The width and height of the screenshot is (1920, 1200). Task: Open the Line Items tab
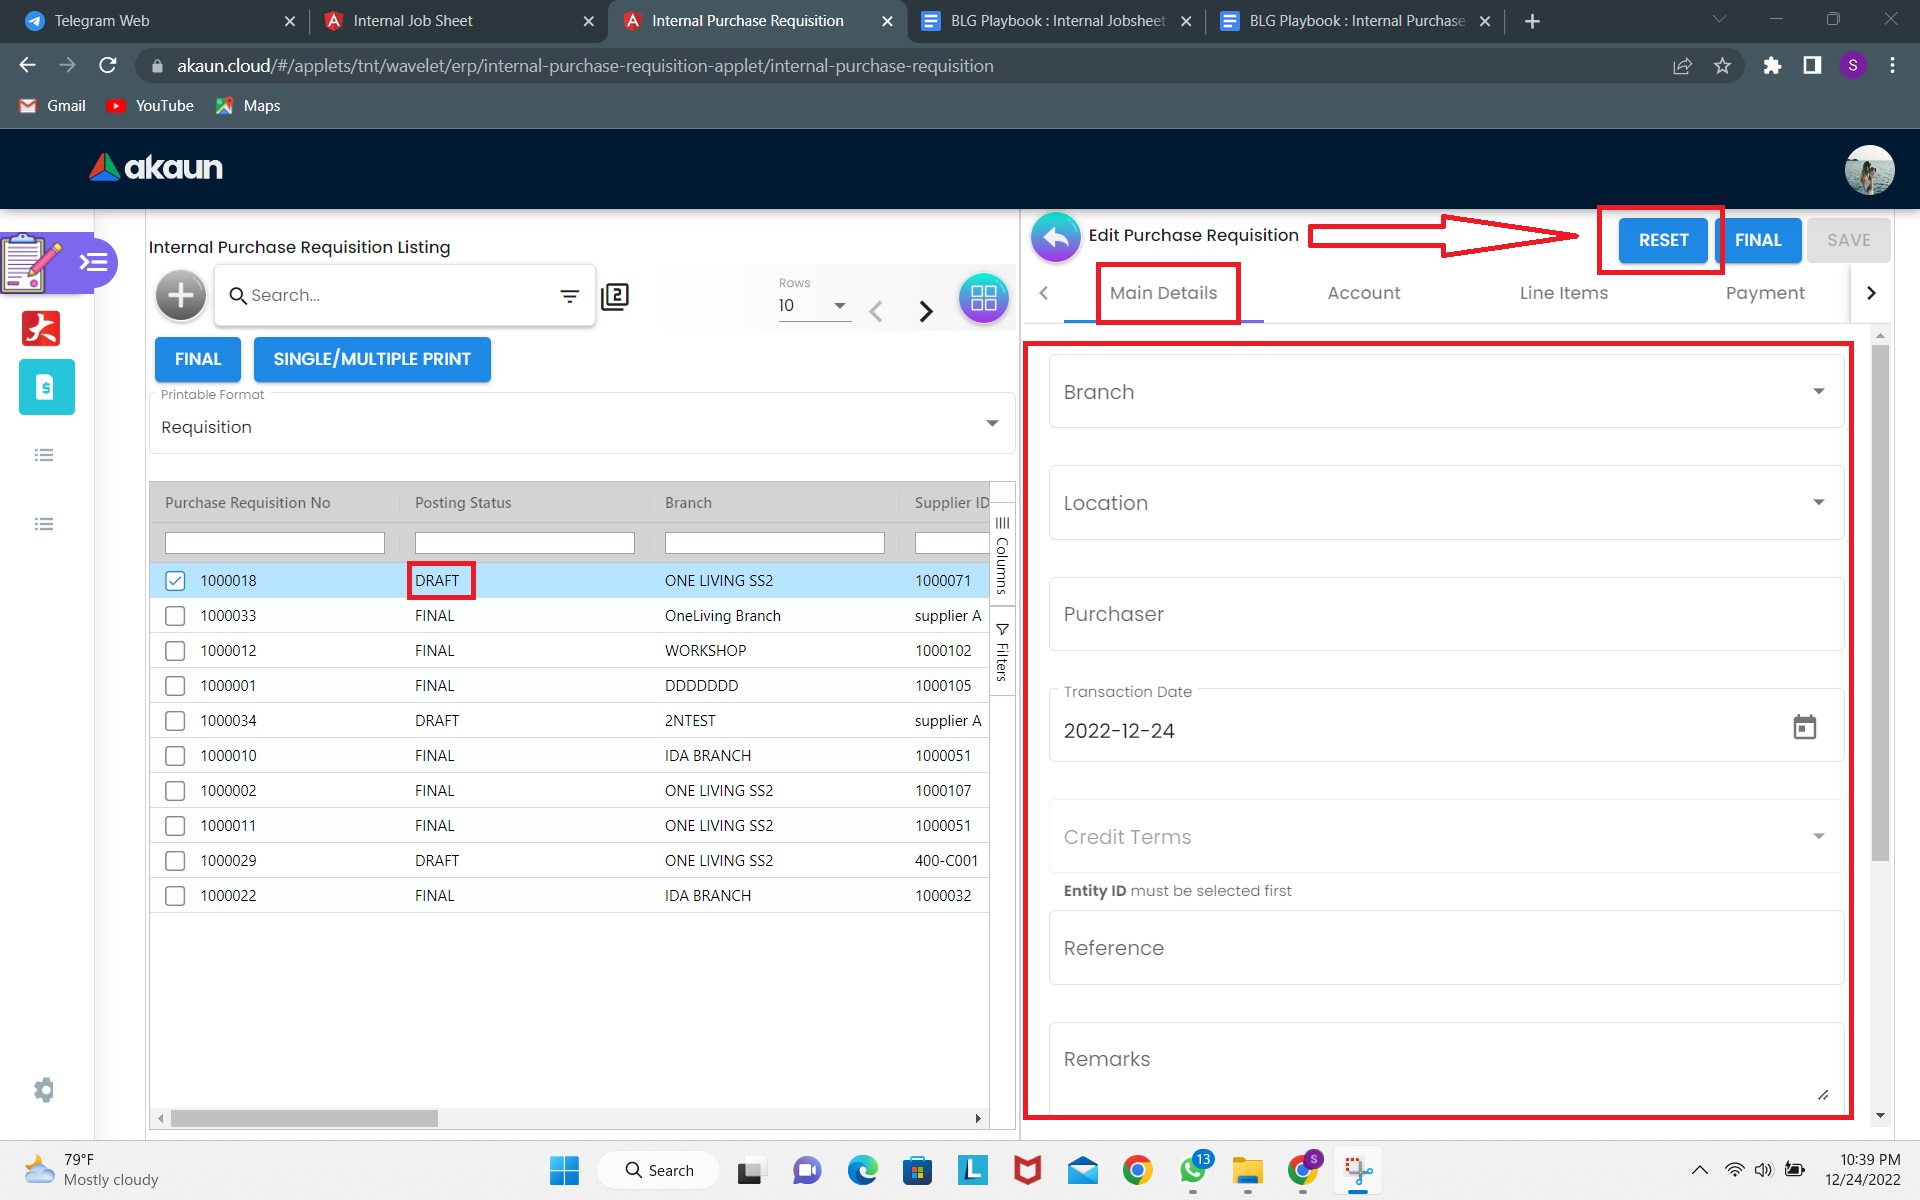coord(1563,293)
